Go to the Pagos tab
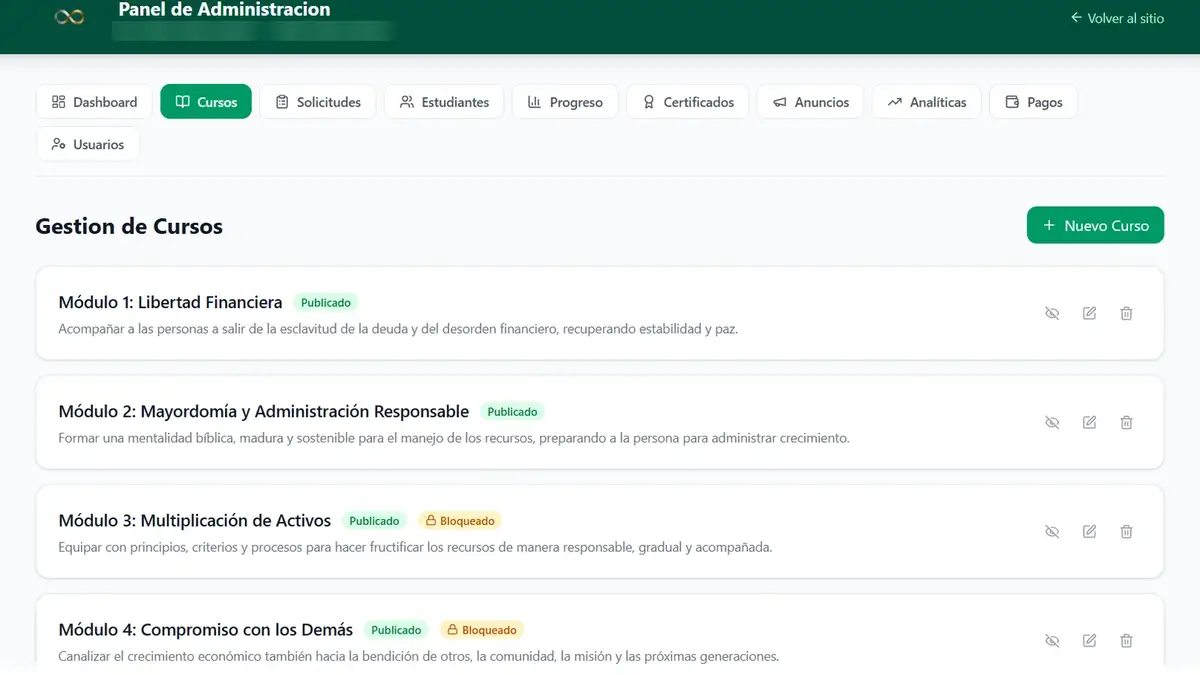 [x=1033, y=102]
